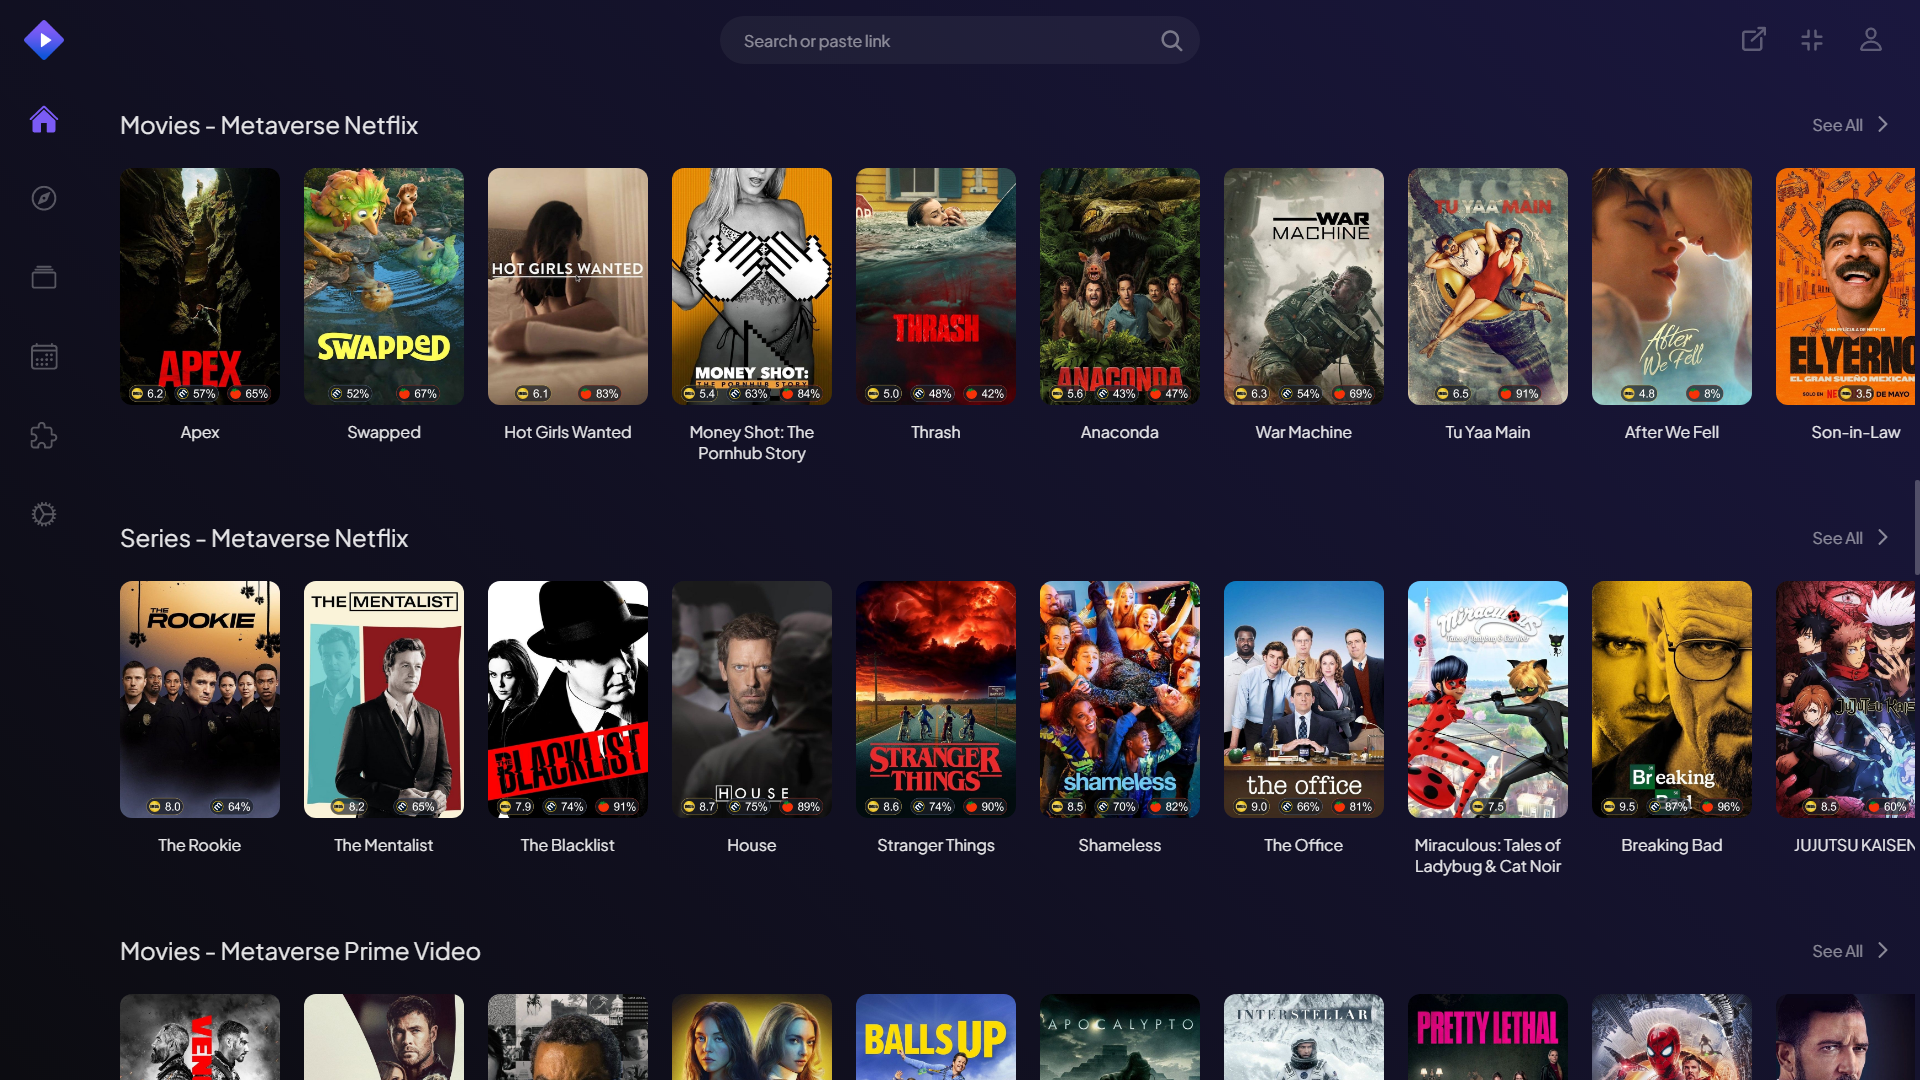Image resolution: width=1920 pixels, height=1080 pixels.
Task: Open the Stranger Things poster
Action: coord(936,699)
